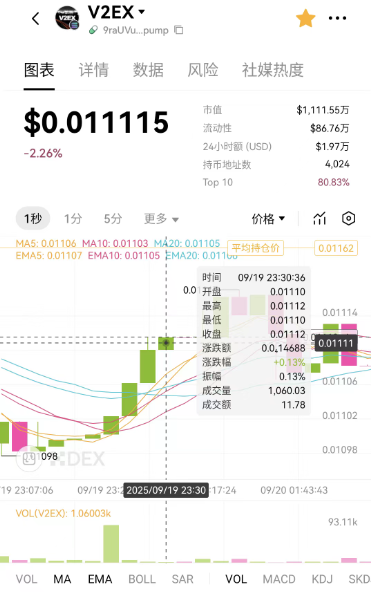Switch to the 详情 tab
The height and width of the screenshot is (607, 371).
click(x=94, y=70)
